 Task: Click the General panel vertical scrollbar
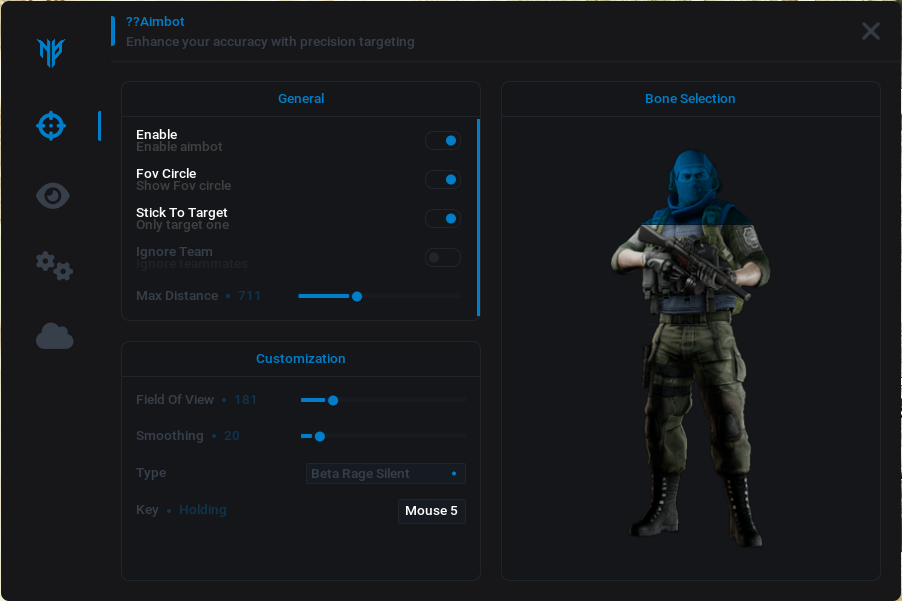[x=478, y=217]
